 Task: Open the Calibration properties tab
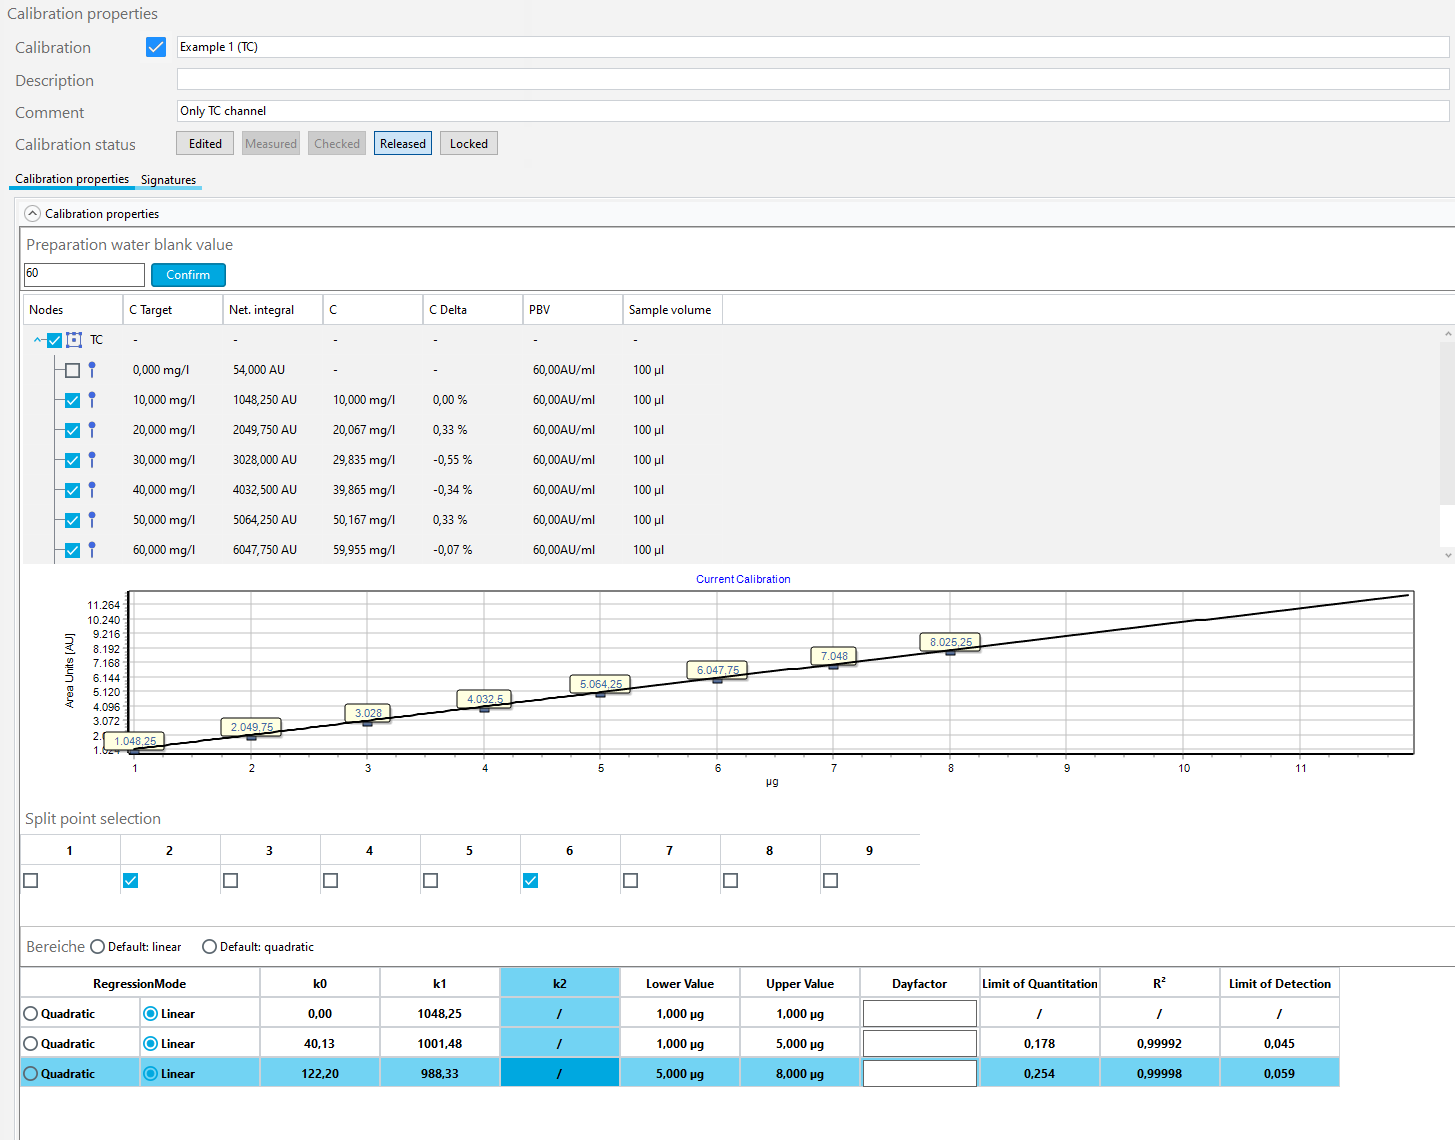click(72, 179)
